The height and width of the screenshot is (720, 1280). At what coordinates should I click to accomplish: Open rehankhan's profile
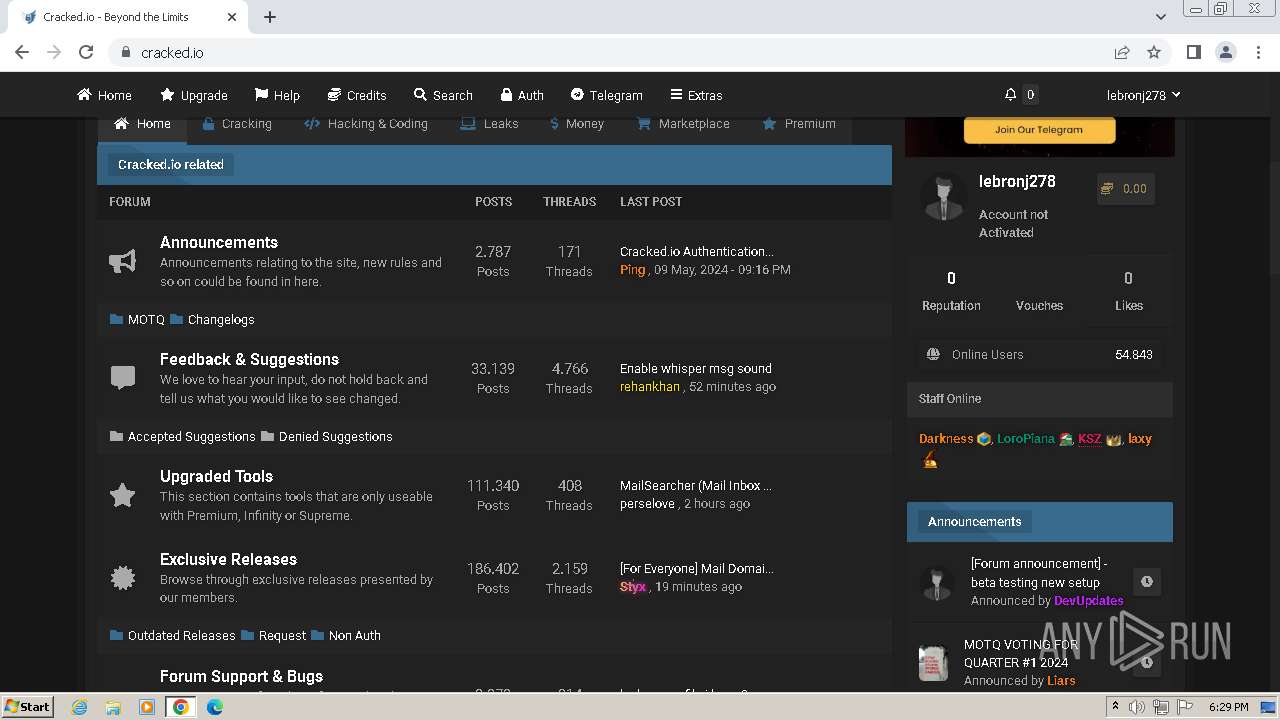pos(650,387)
